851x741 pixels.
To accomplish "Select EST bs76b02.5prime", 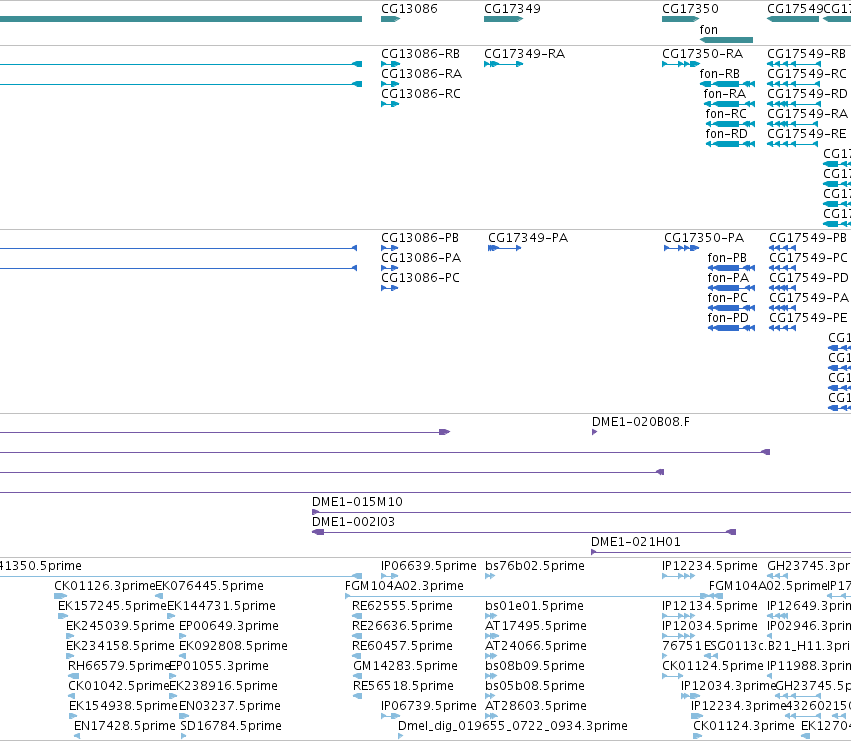I will pos(535,566).
